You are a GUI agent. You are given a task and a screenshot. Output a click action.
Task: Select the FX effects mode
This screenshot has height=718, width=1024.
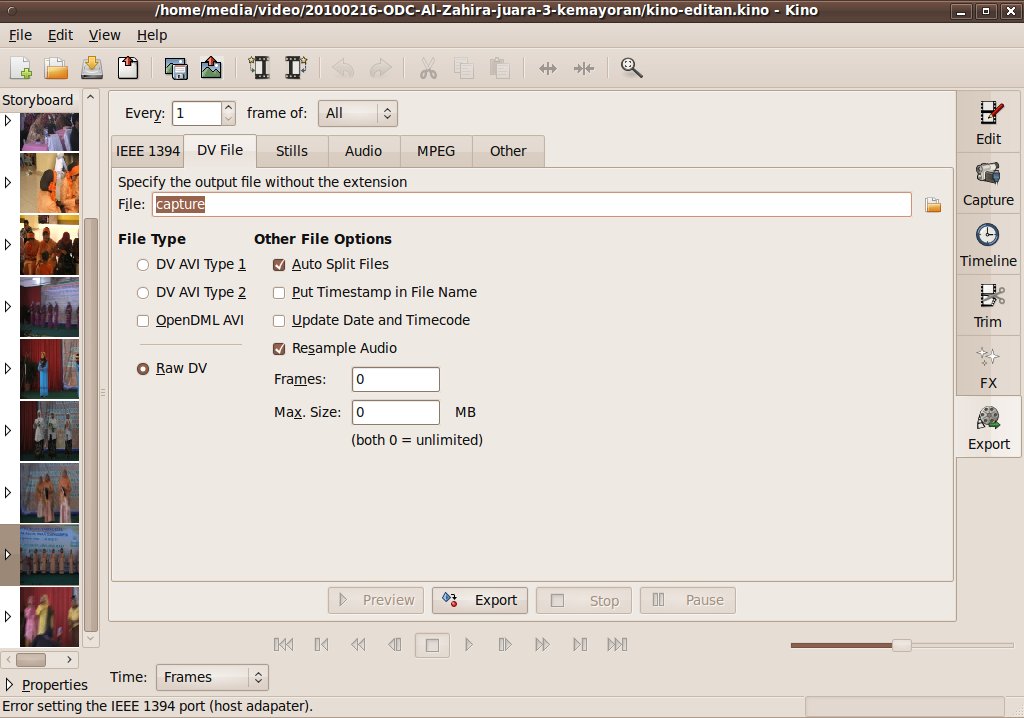point(988,367)
